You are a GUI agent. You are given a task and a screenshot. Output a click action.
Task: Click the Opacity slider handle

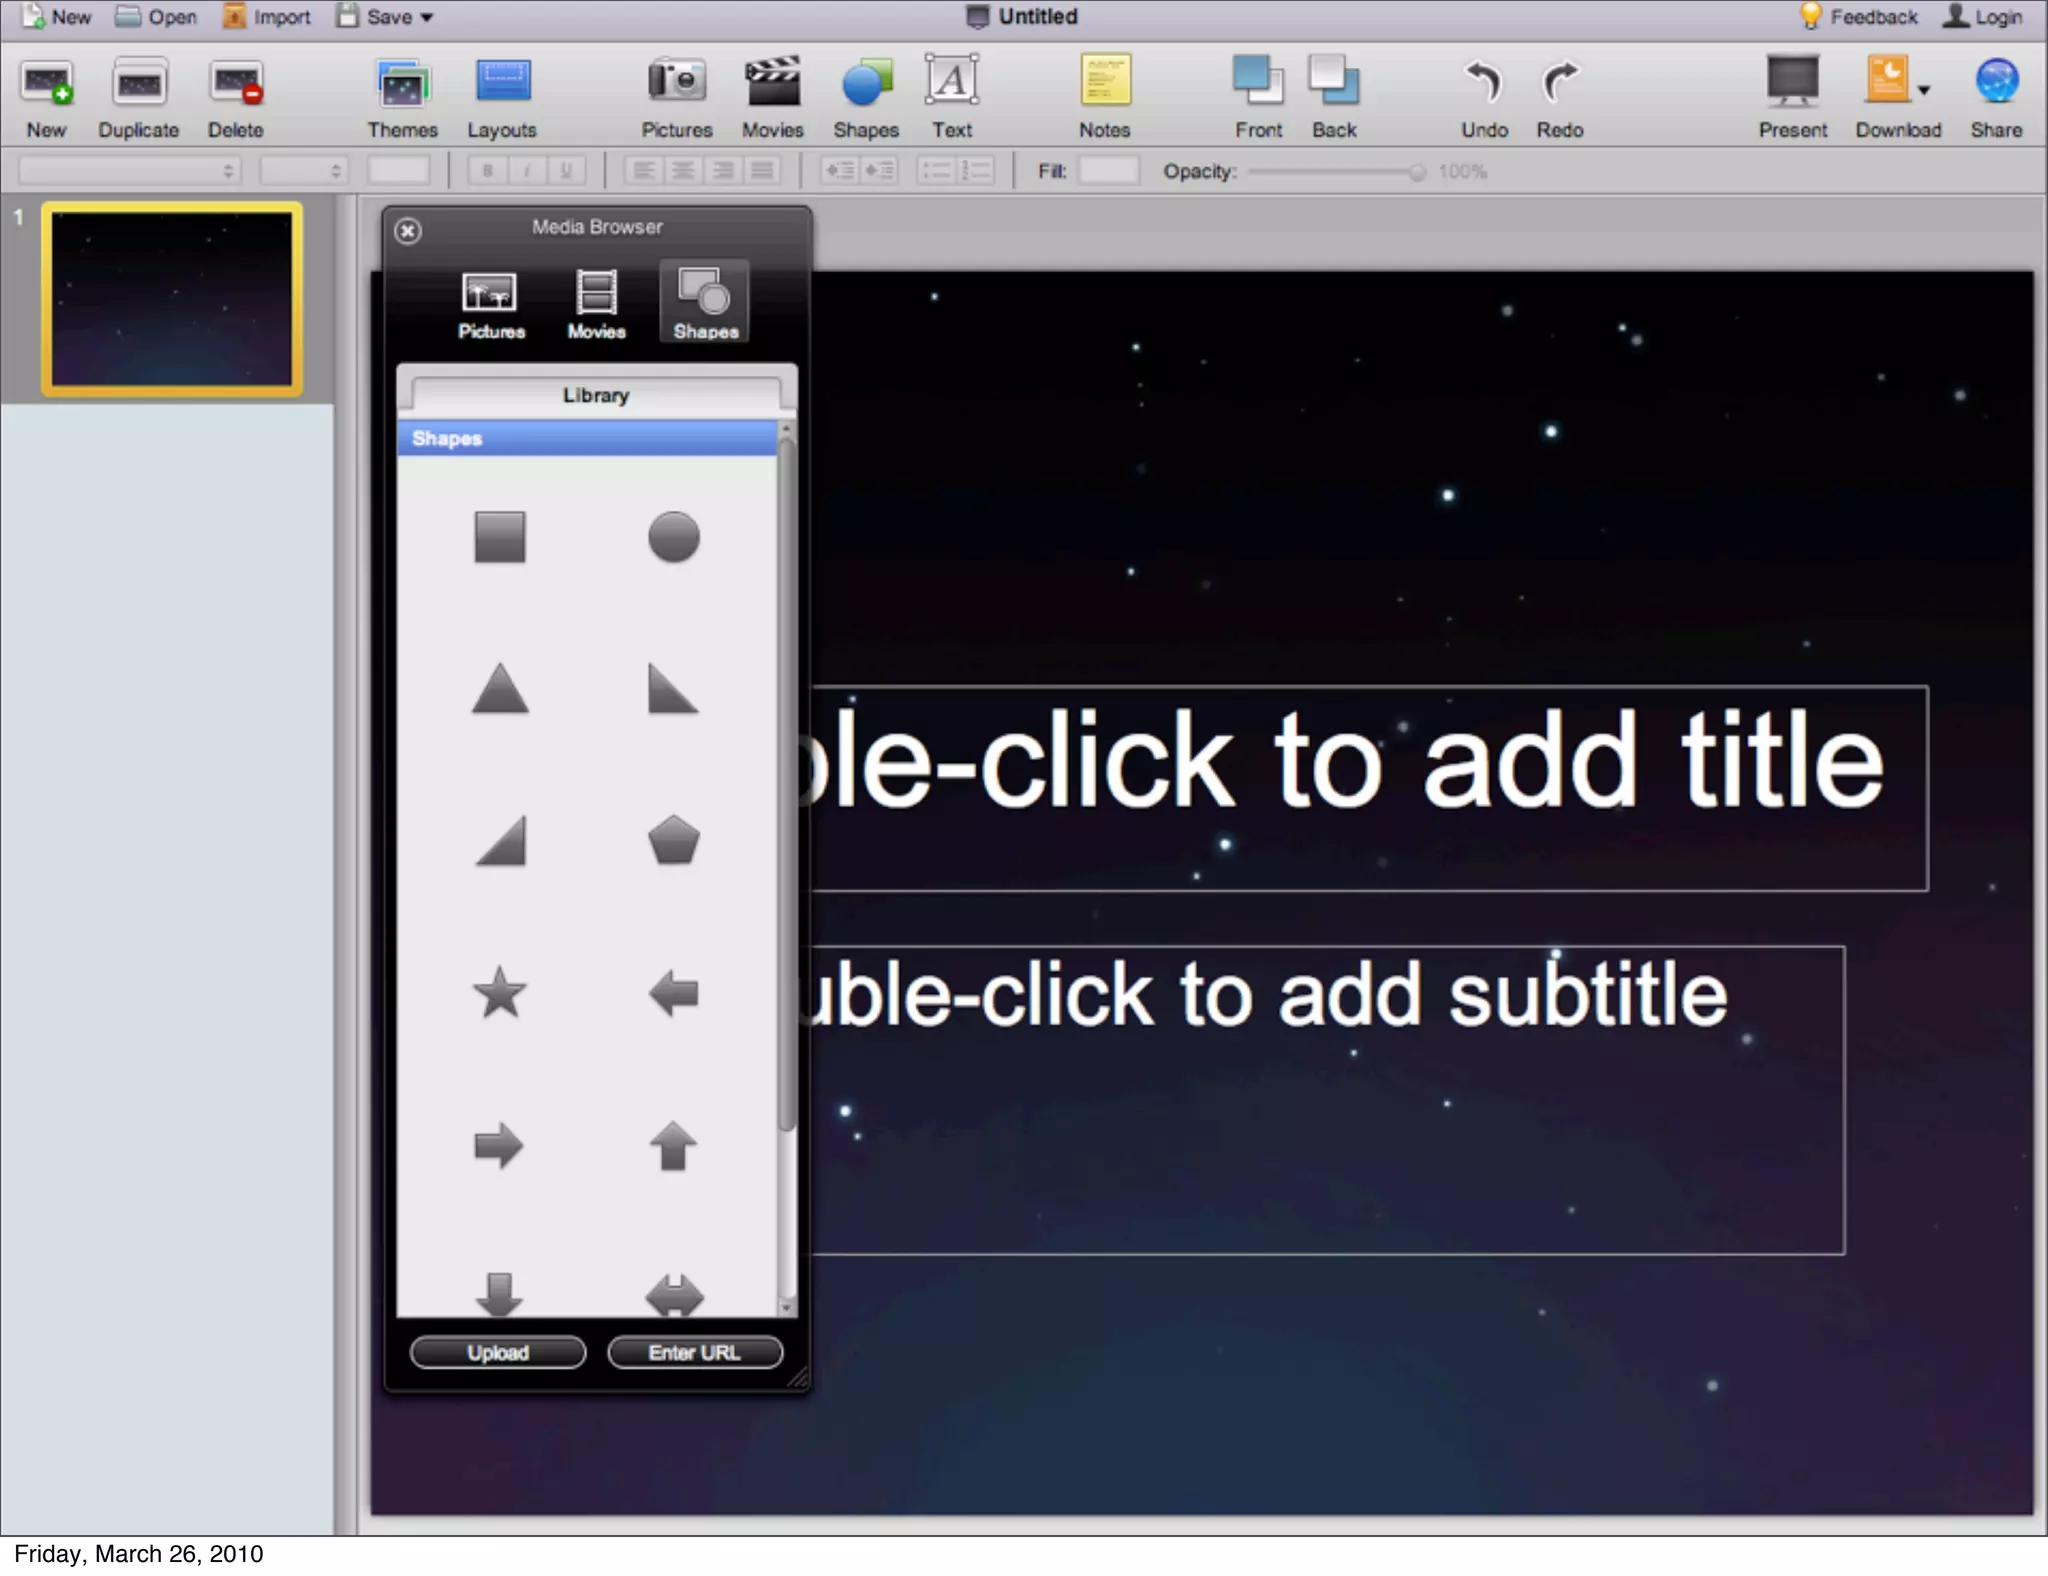click(x=1416, y=172)
